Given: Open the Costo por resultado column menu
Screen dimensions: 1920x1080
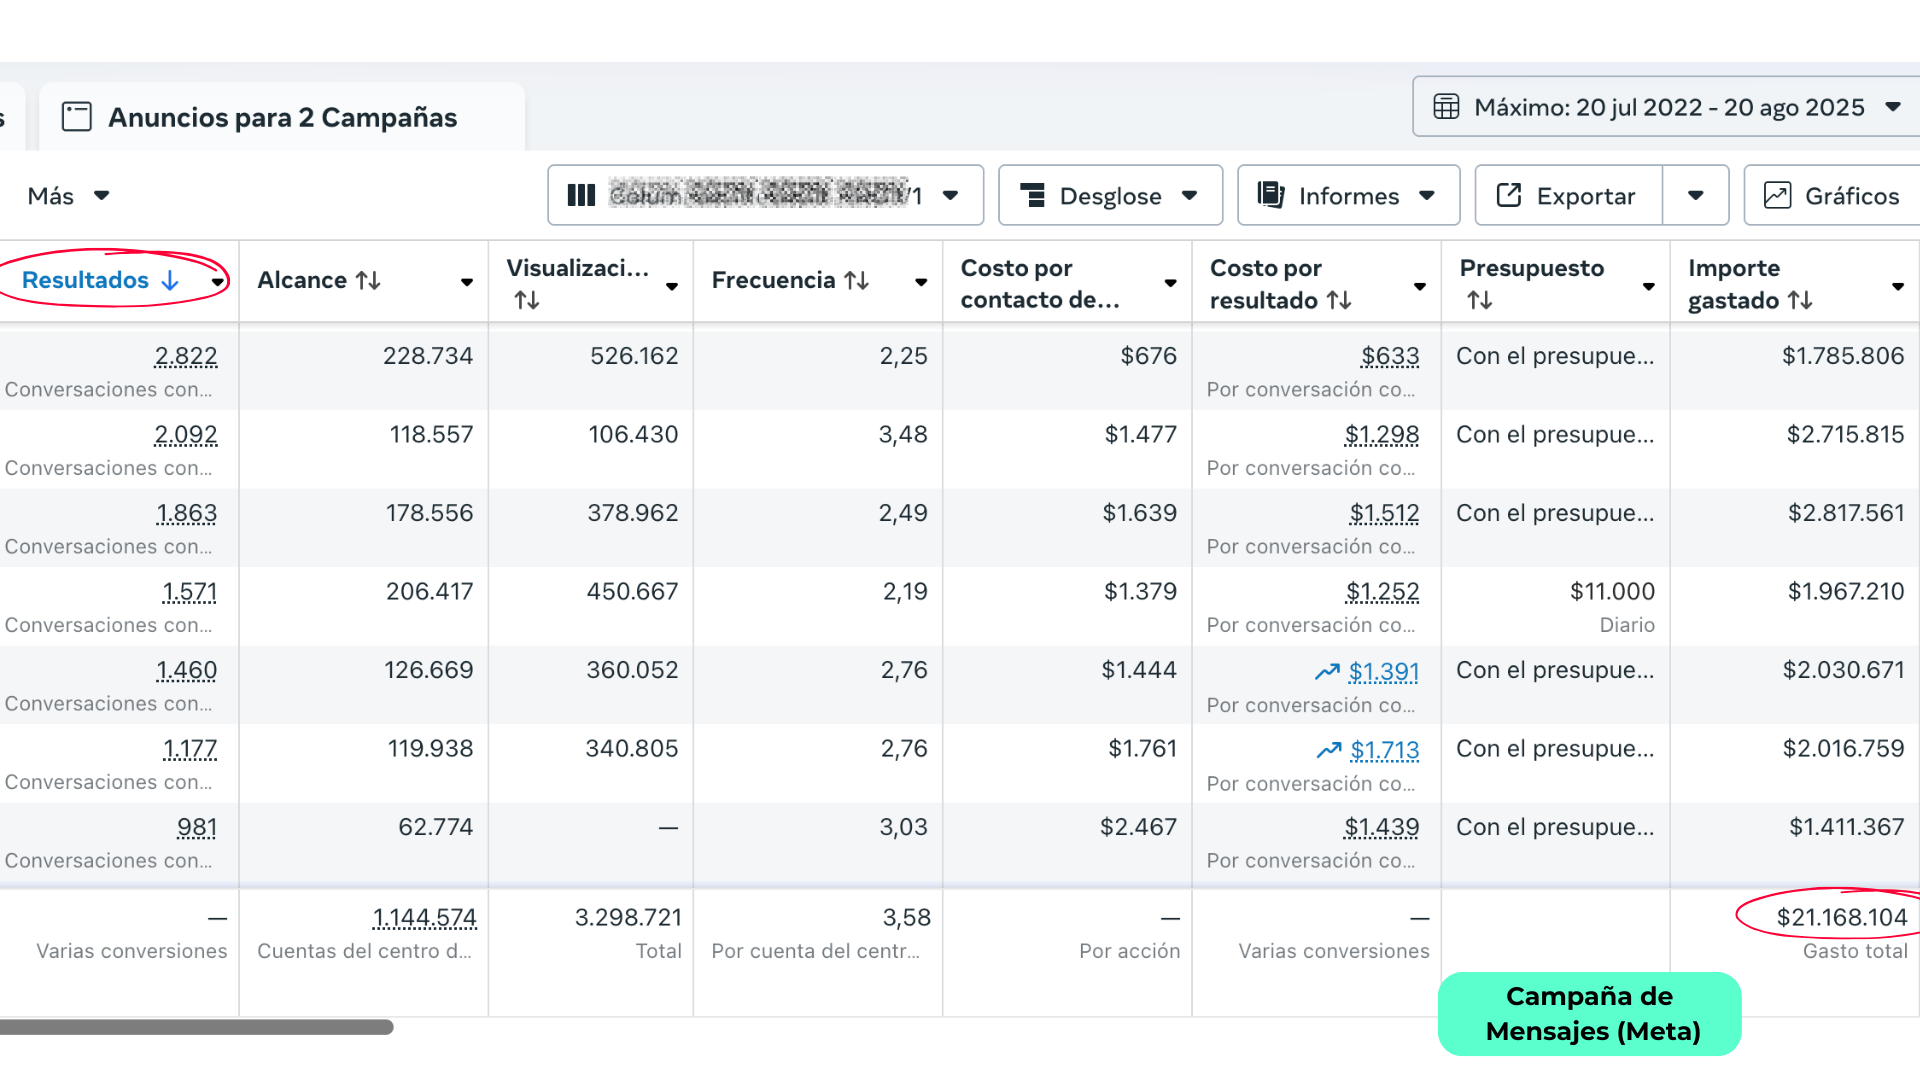Looking at the screenshot, I should point(1419,287).
